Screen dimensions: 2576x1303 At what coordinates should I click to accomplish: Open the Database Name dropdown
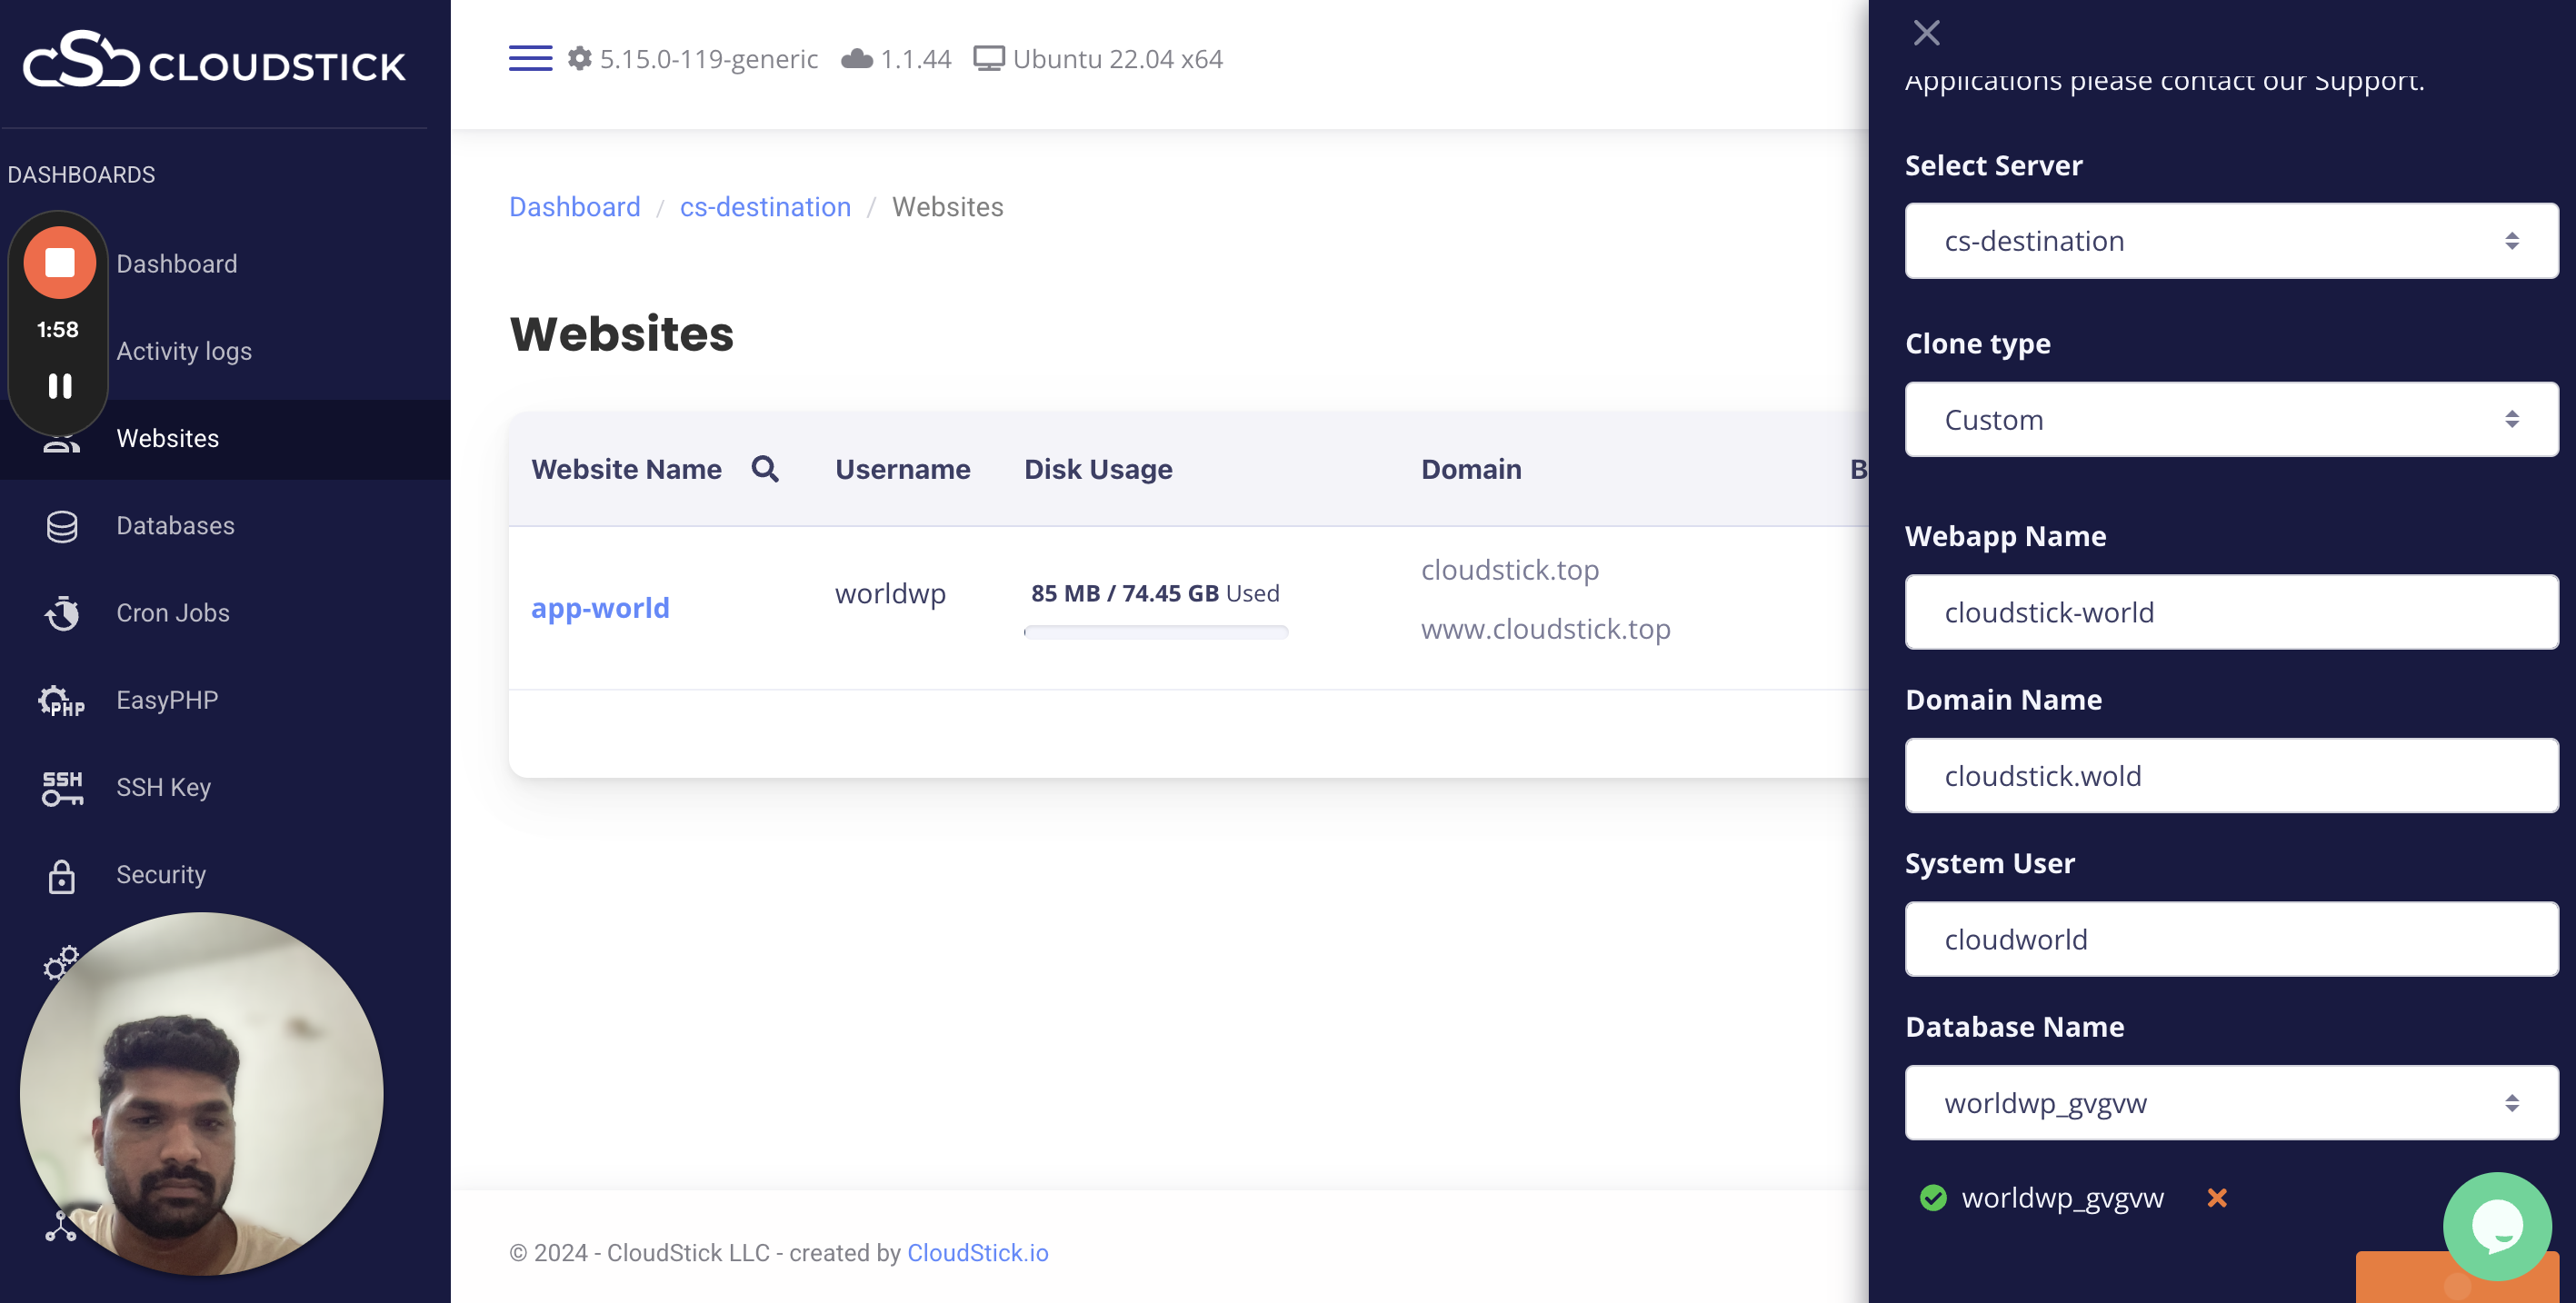click(2231, 1103)
